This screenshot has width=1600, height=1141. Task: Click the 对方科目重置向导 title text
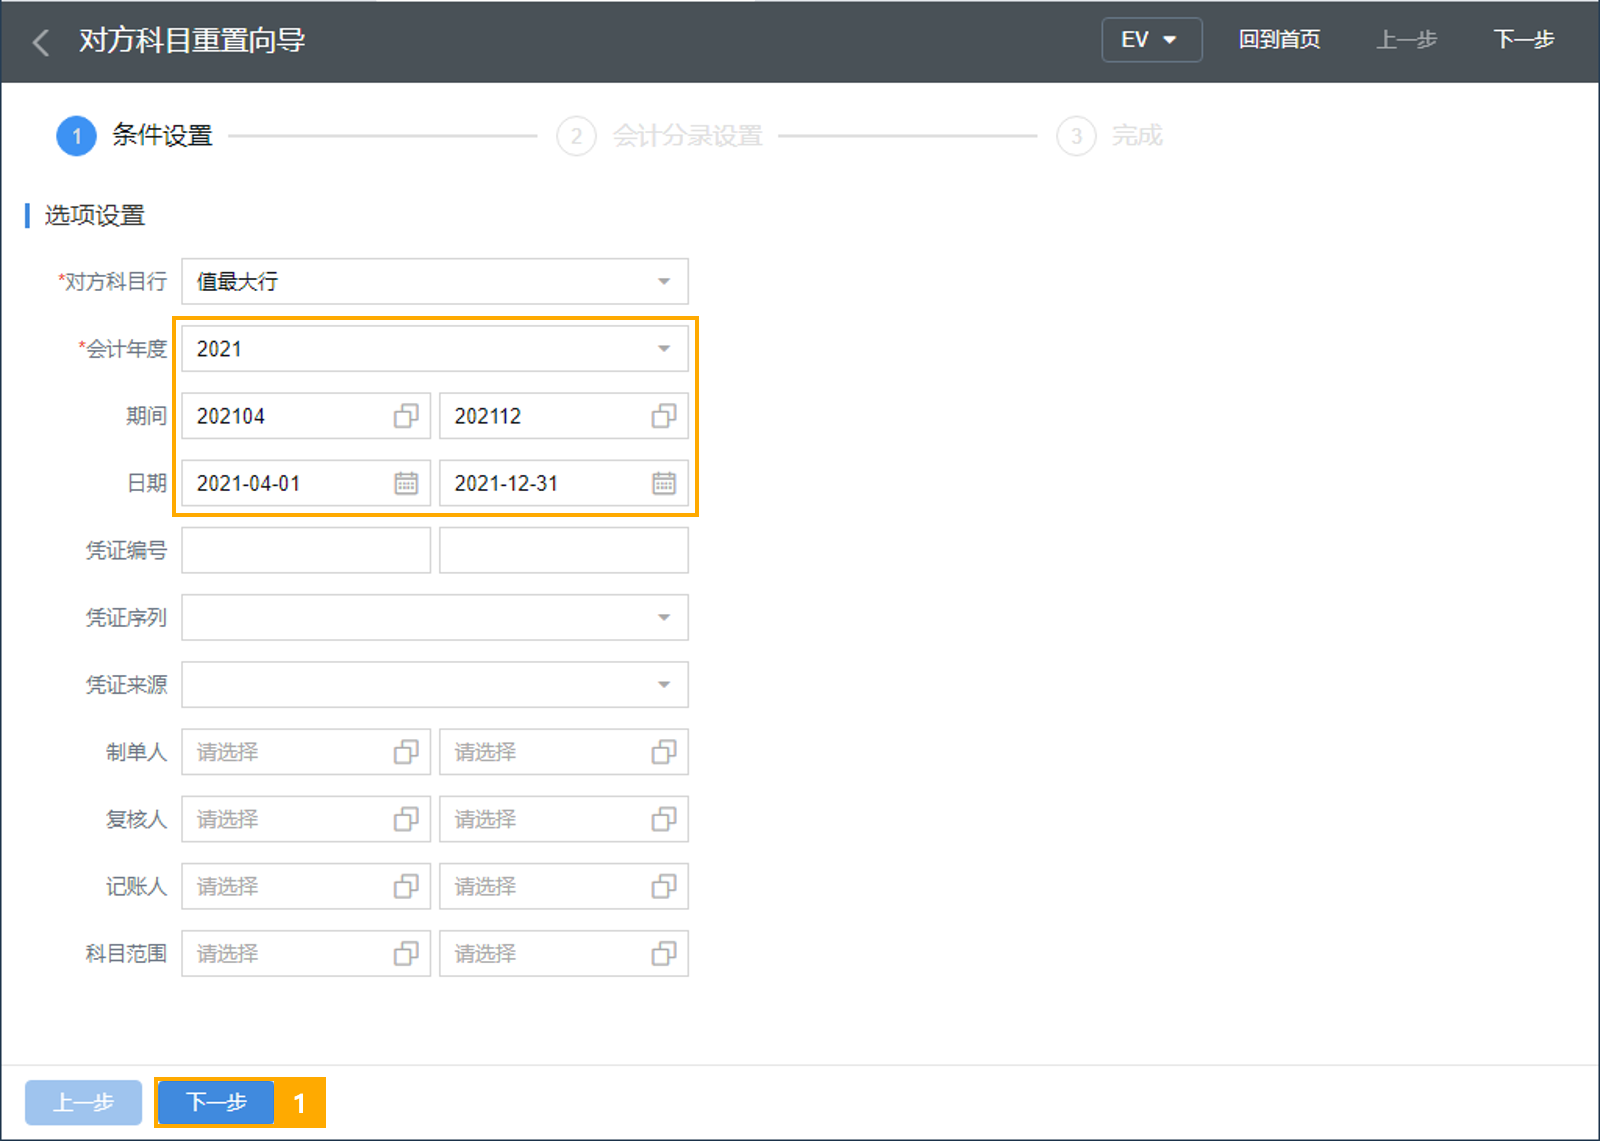(x=192, y=40)
